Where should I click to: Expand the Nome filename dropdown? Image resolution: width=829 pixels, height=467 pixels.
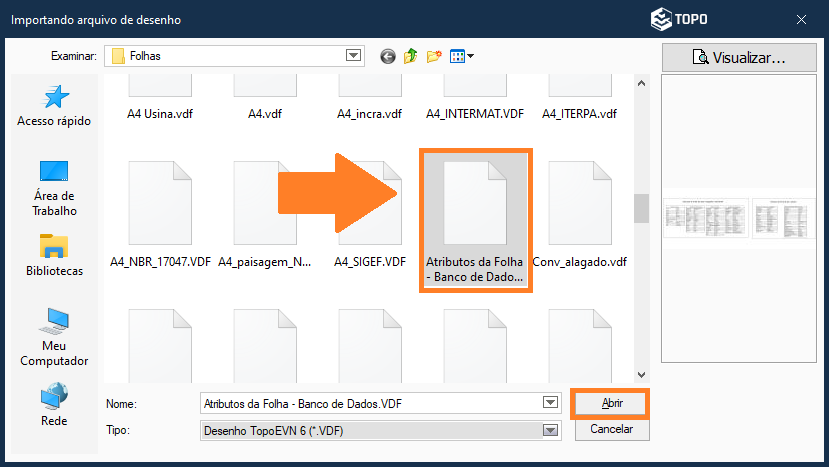pyautogui.click(x=549, y=403)
